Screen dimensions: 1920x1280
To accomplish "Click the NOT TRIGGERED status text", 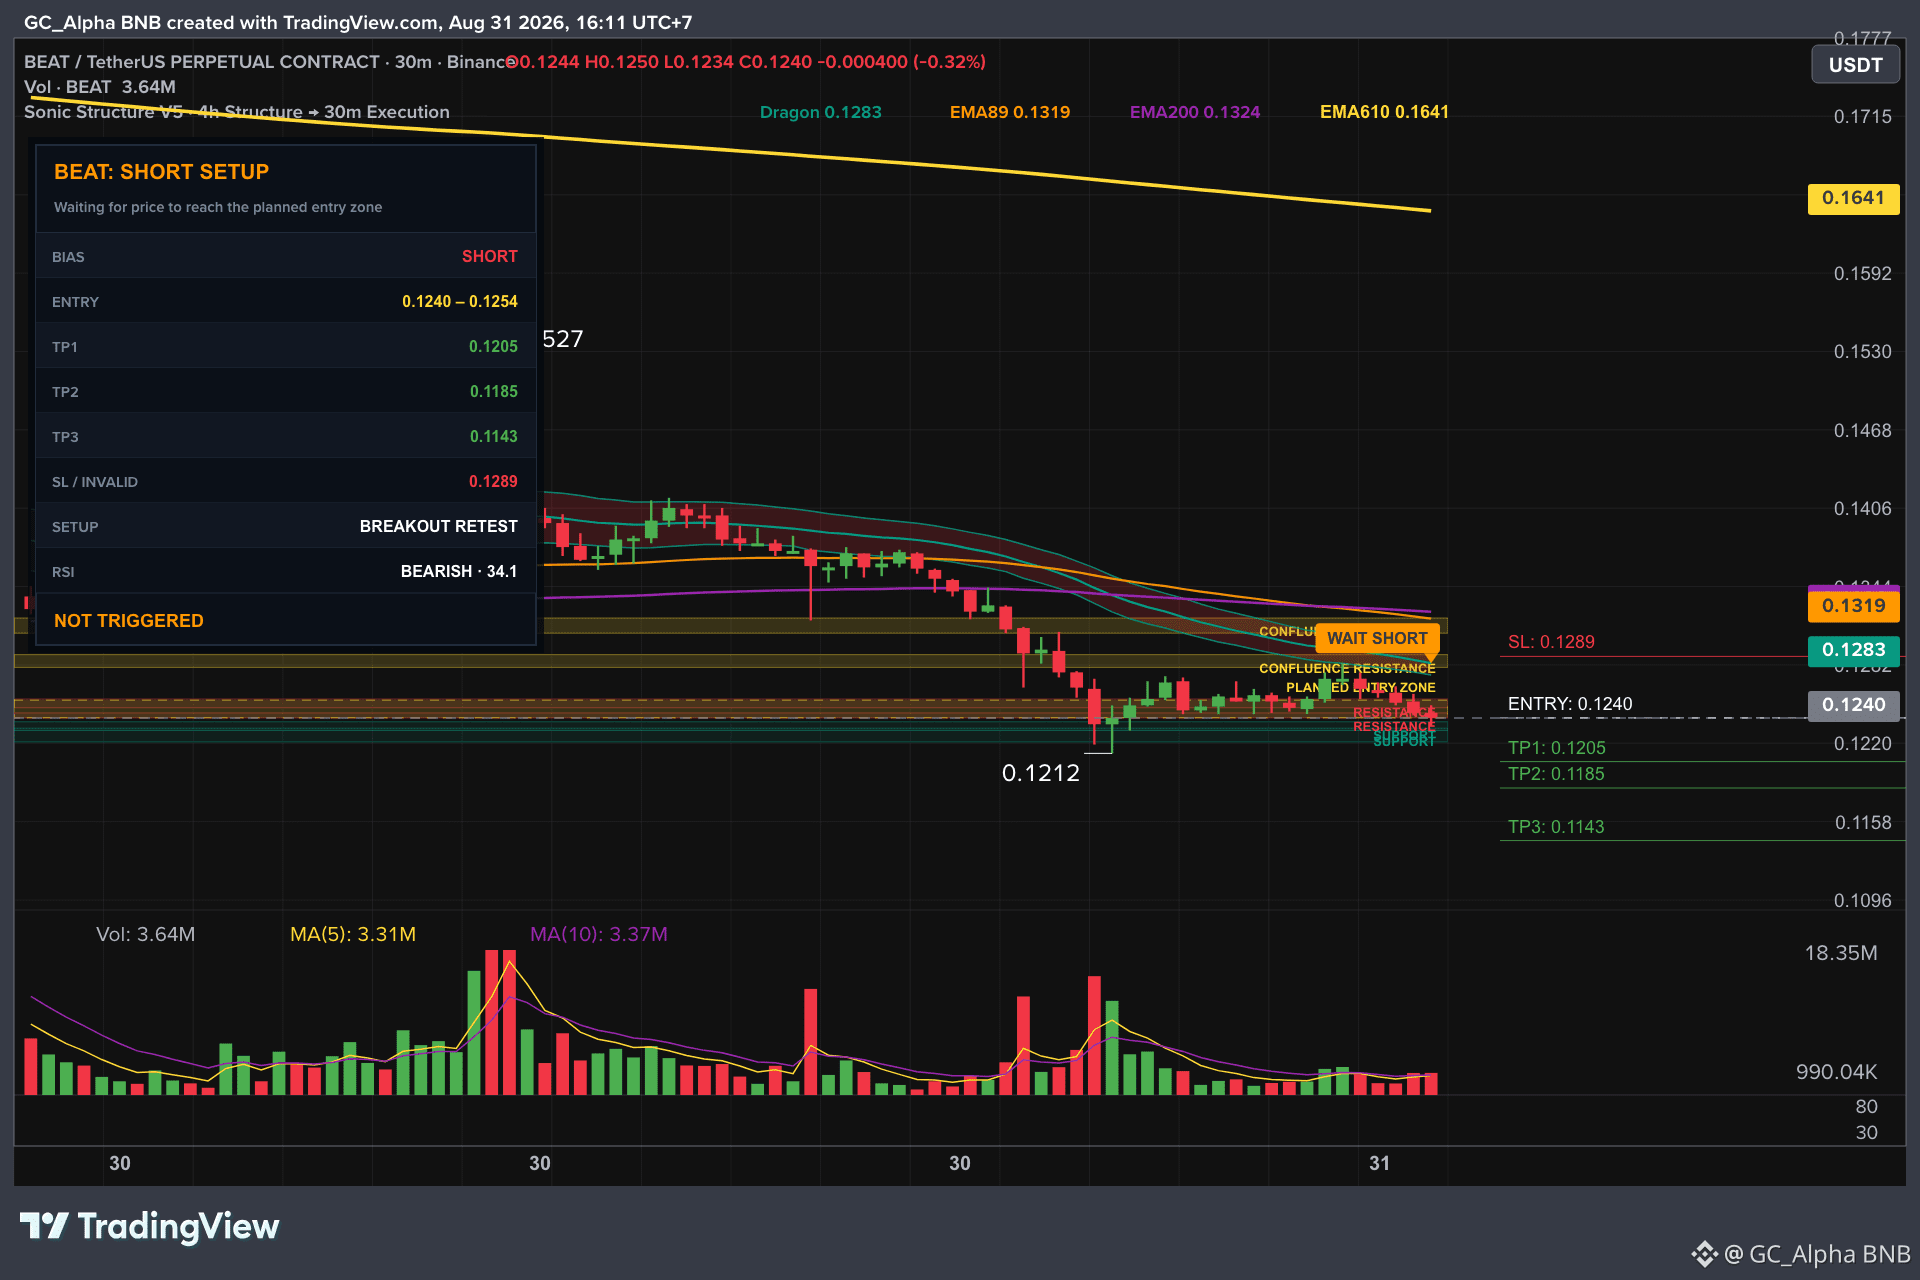I will point(129,621).
